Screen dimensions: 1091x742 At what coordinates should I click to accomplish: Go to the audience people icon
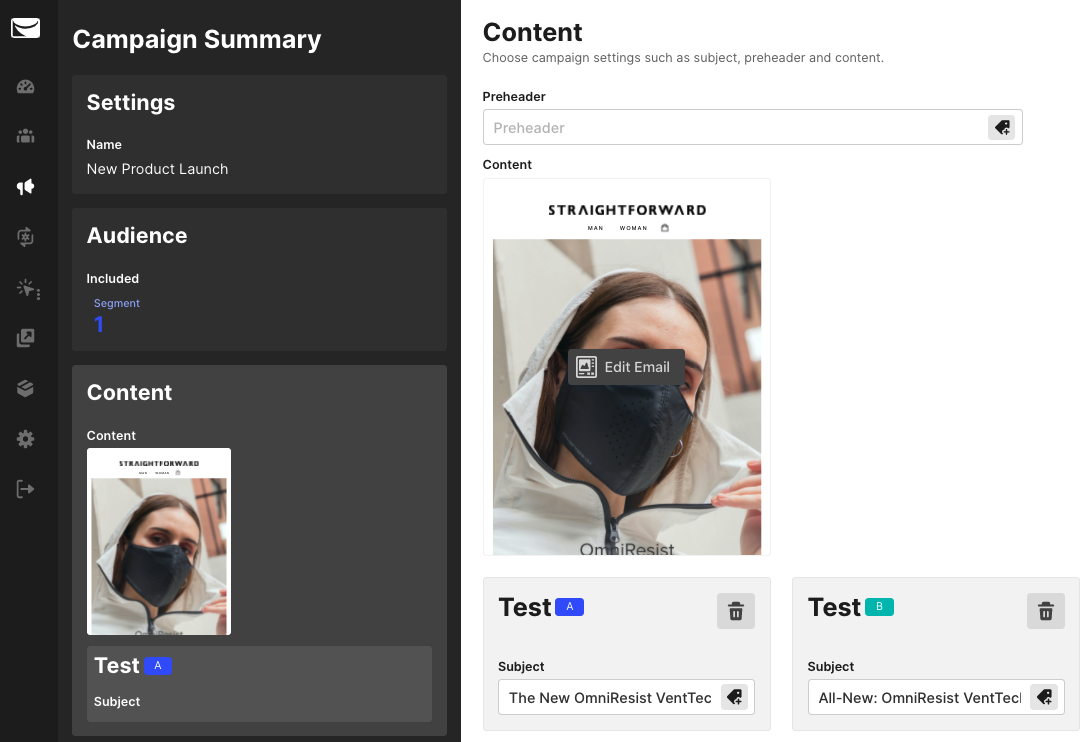pyautogui.click(x=26, y=136)
